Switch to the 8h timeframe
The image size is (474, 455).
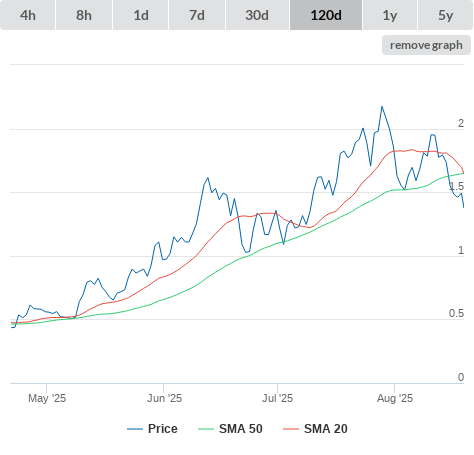[x=84, y=15]
